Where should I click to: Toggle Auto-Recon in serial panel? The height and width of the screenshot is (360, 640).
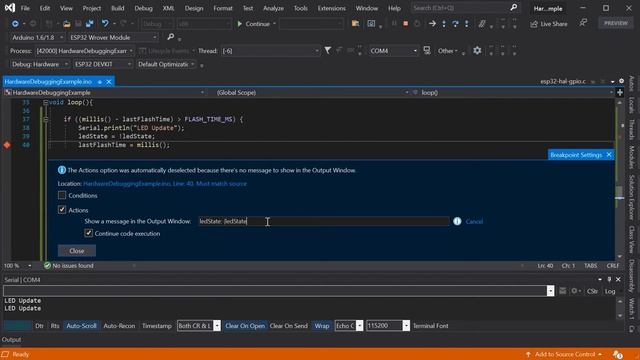pos(119,326)
